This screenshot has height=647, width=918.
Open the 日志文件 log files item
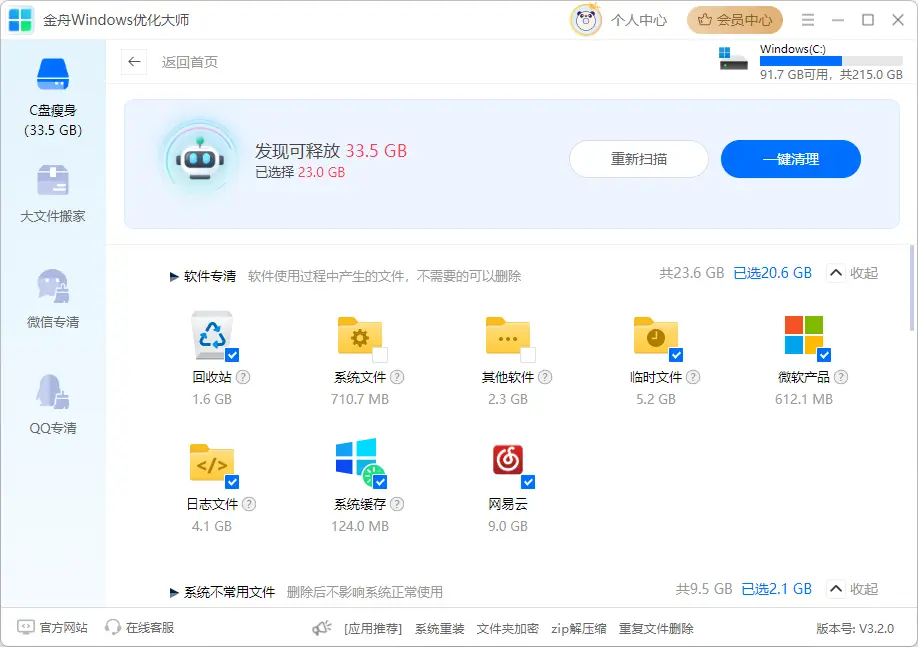210,463
